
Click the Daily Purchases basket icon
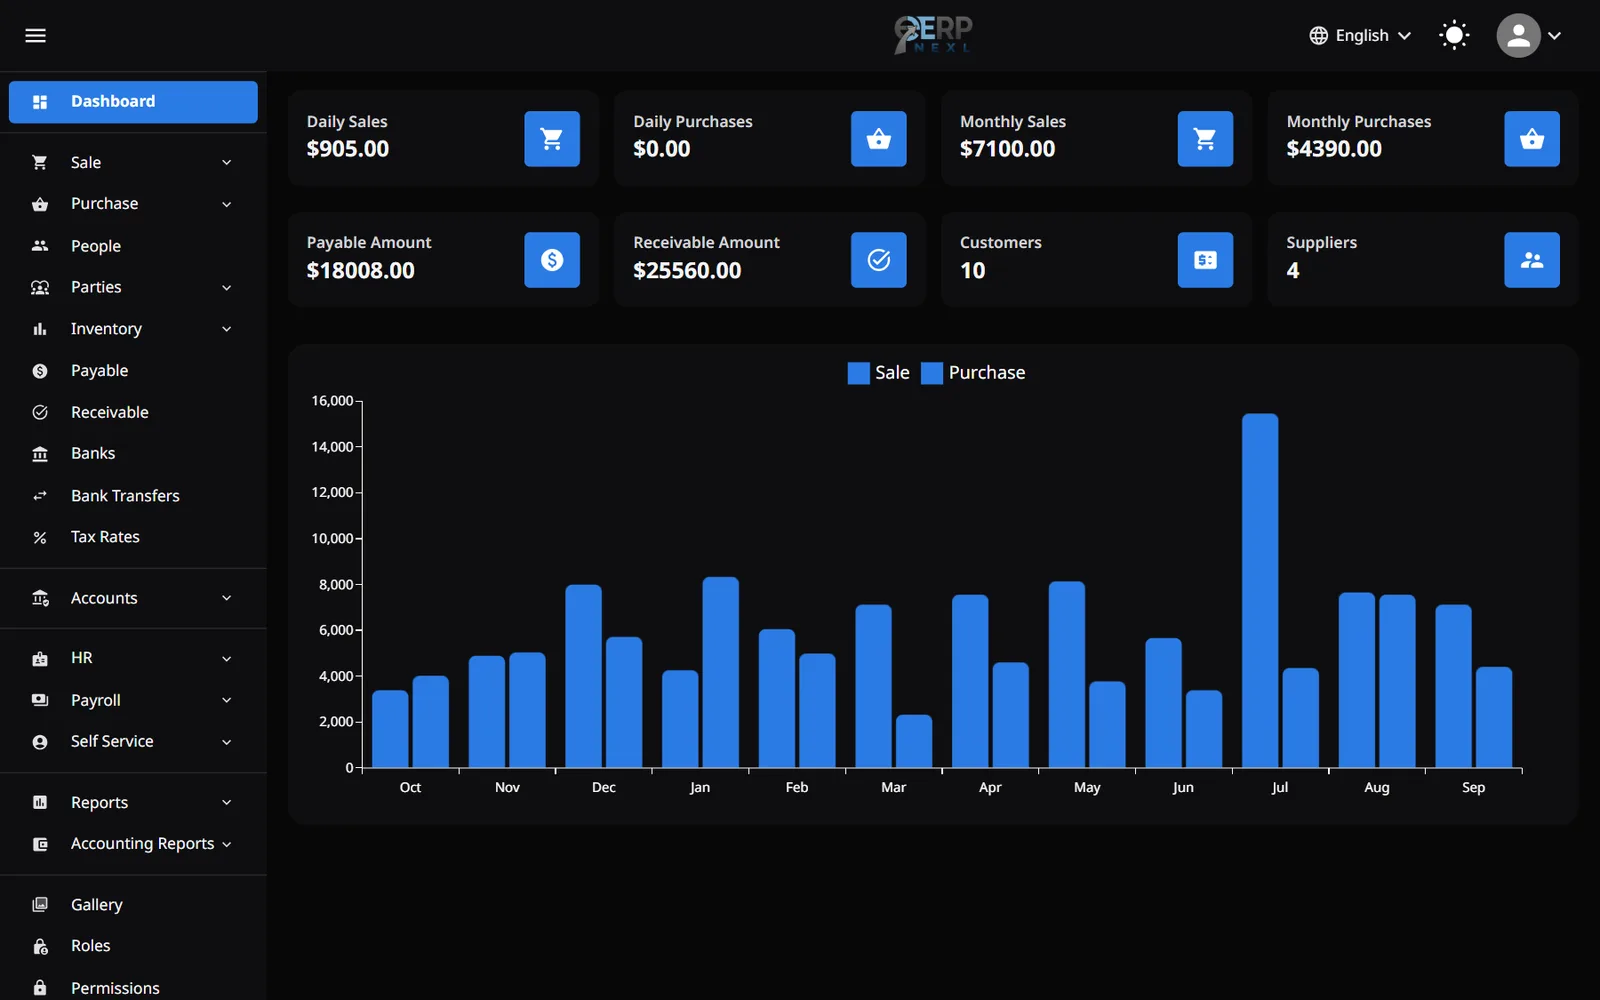click(879, 139)
